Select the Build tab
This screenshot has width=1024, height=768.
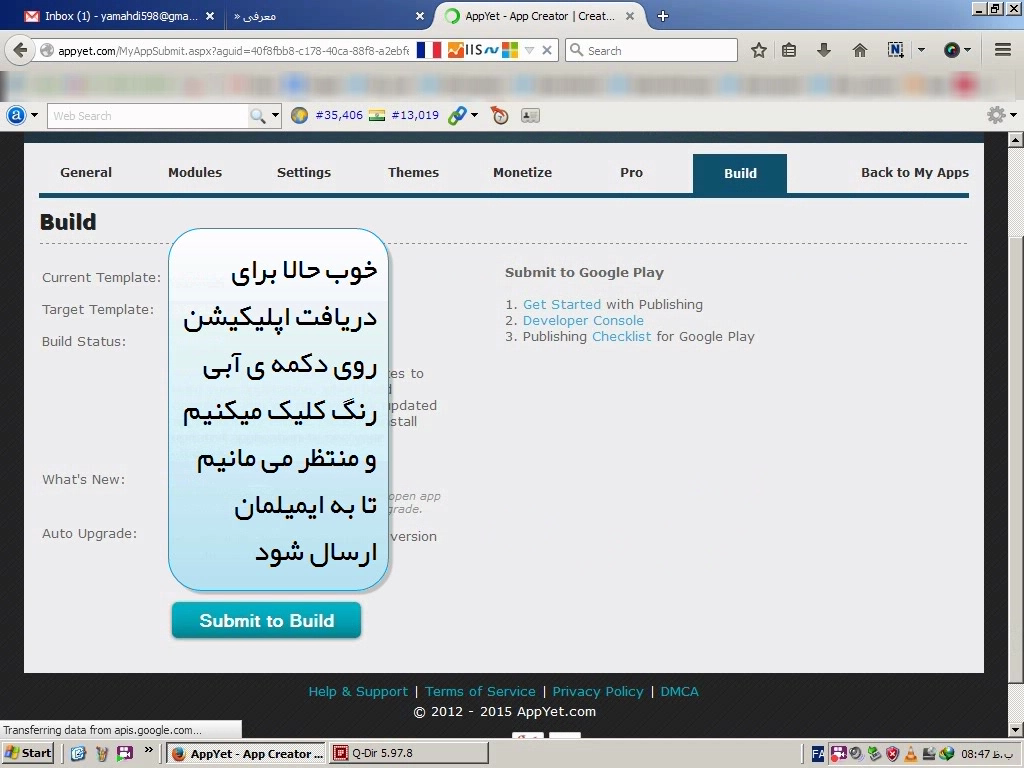740,174
